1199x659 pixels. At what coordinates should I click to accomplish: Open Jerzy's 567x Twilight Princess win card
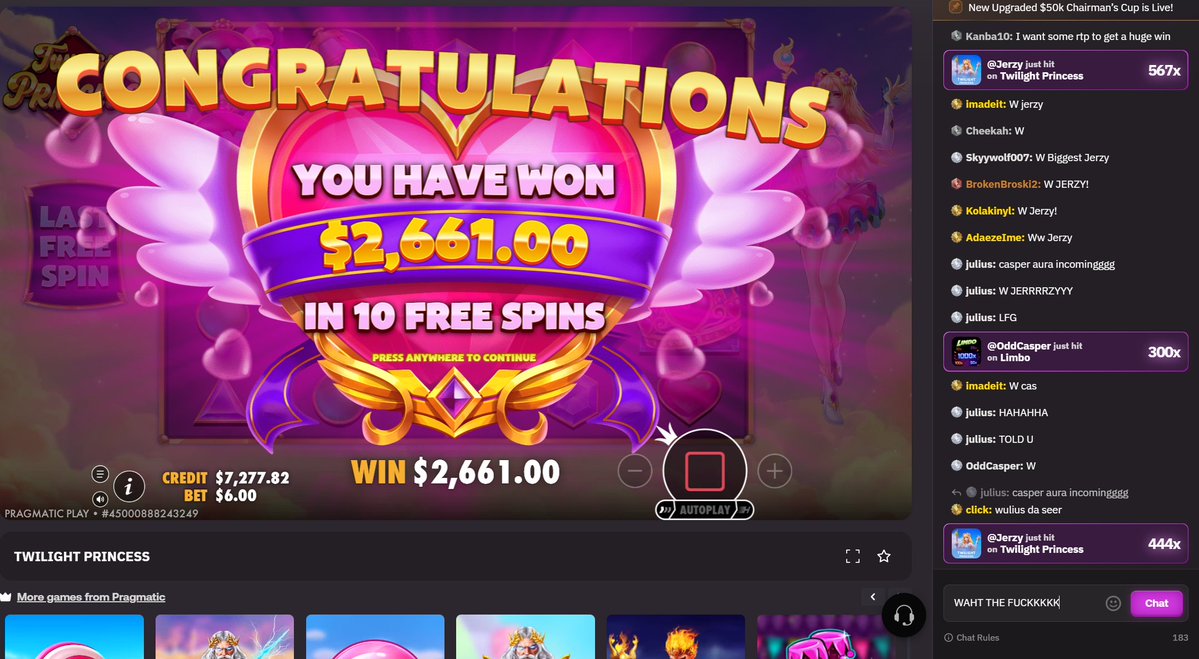(x=1066, y=70)
